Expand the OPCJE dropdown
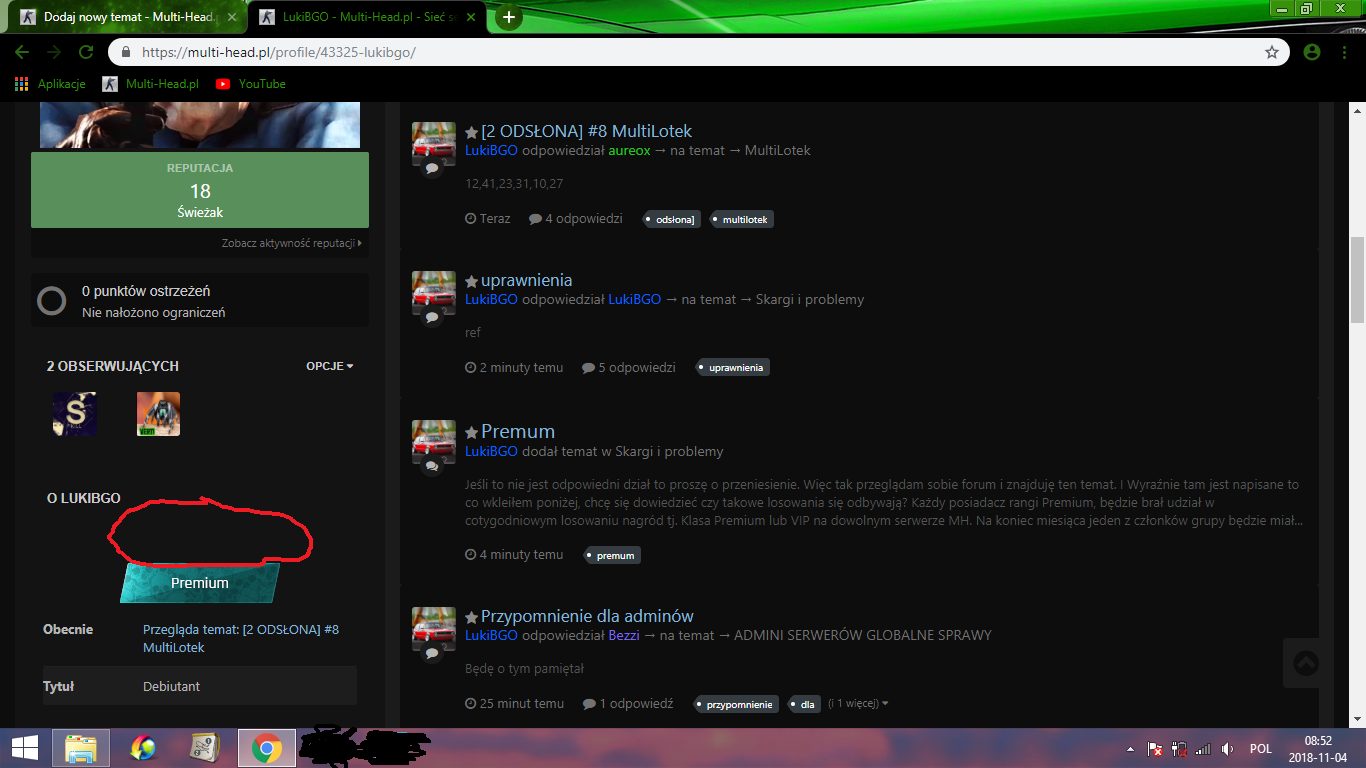Screen dimensions: 1366x768 330,366
